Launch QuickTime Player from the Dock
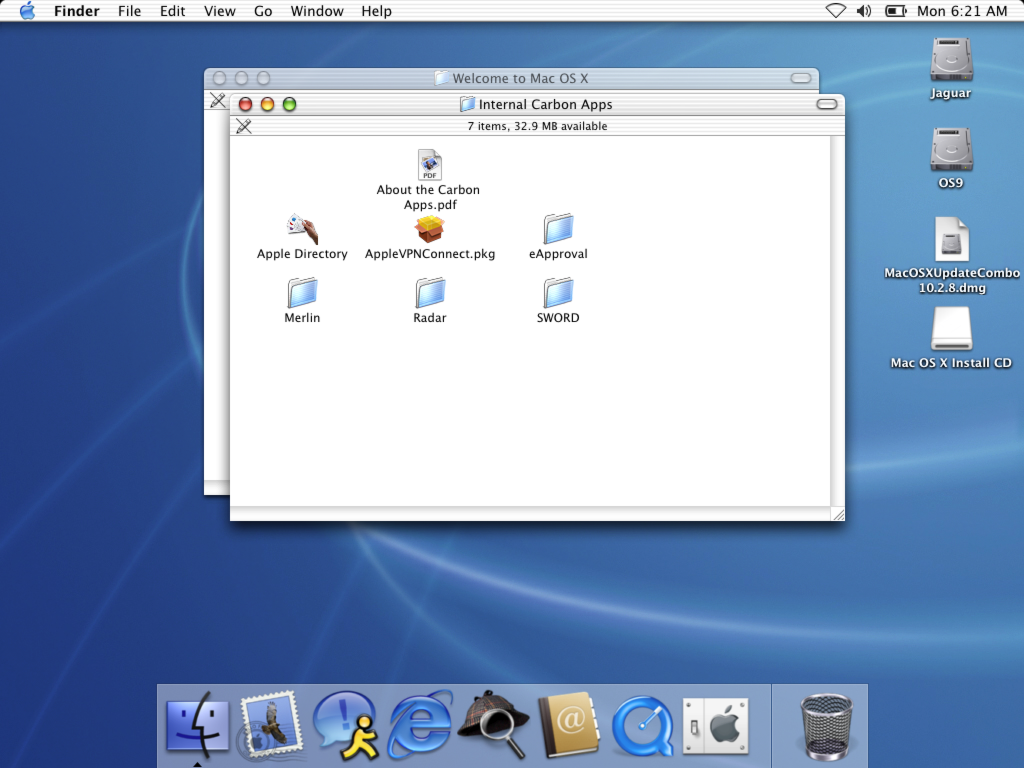 click(x=643, y=726)
